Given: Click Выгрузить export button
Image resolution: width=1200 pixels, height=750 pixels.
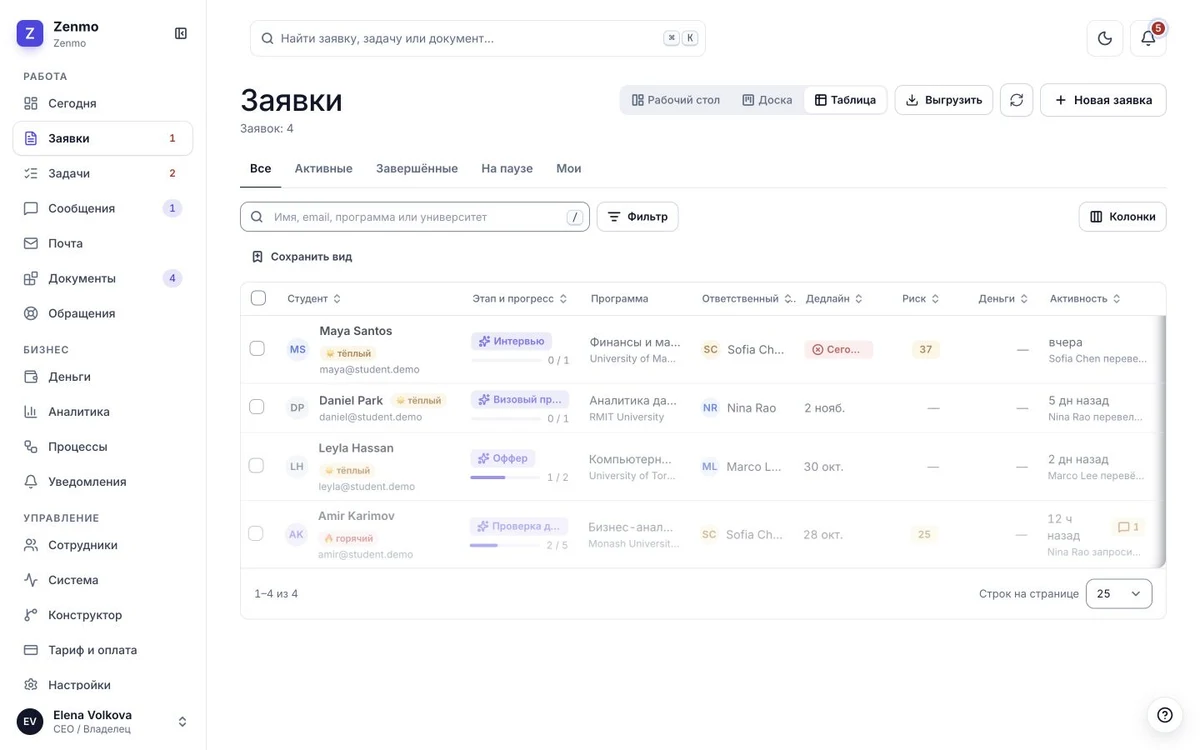Looking at the screenshot, I should (944, 100).
